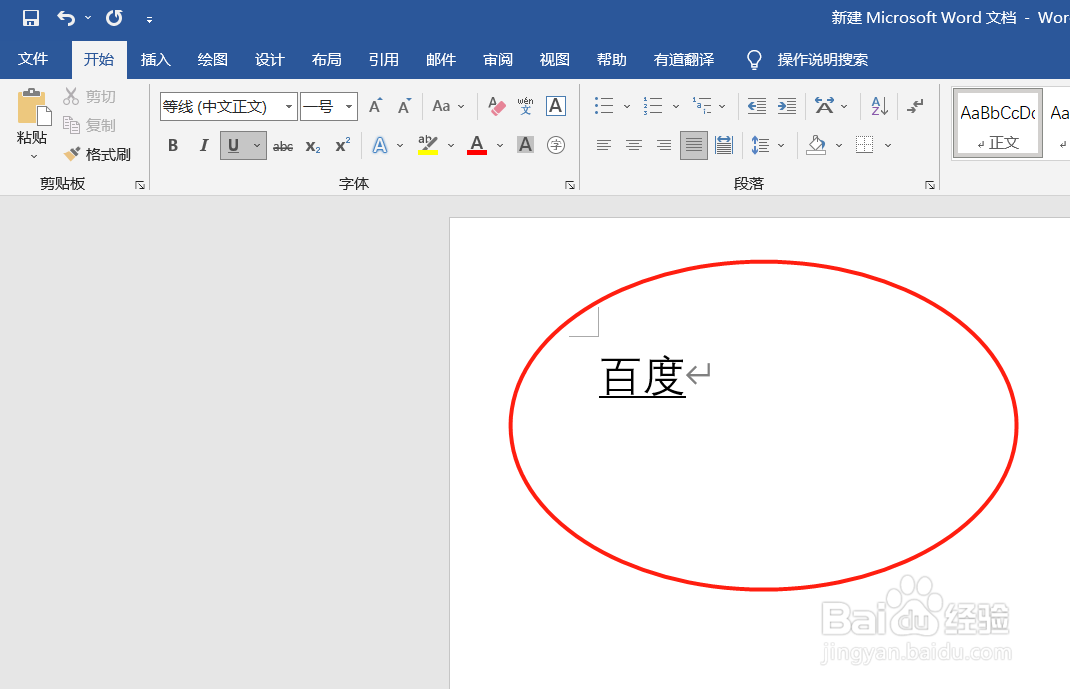
Task: Toggle strikethrough abc formatting
Action: 283,145
